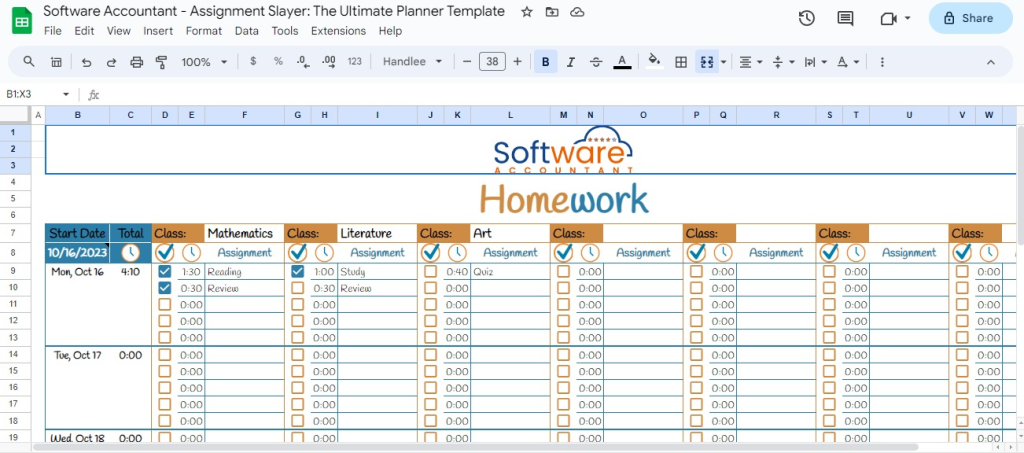Viewport: 1024px width, 453px height.
Task: Uncheck Mathematics Review checkbox
Action: click(x=165, y=288)
